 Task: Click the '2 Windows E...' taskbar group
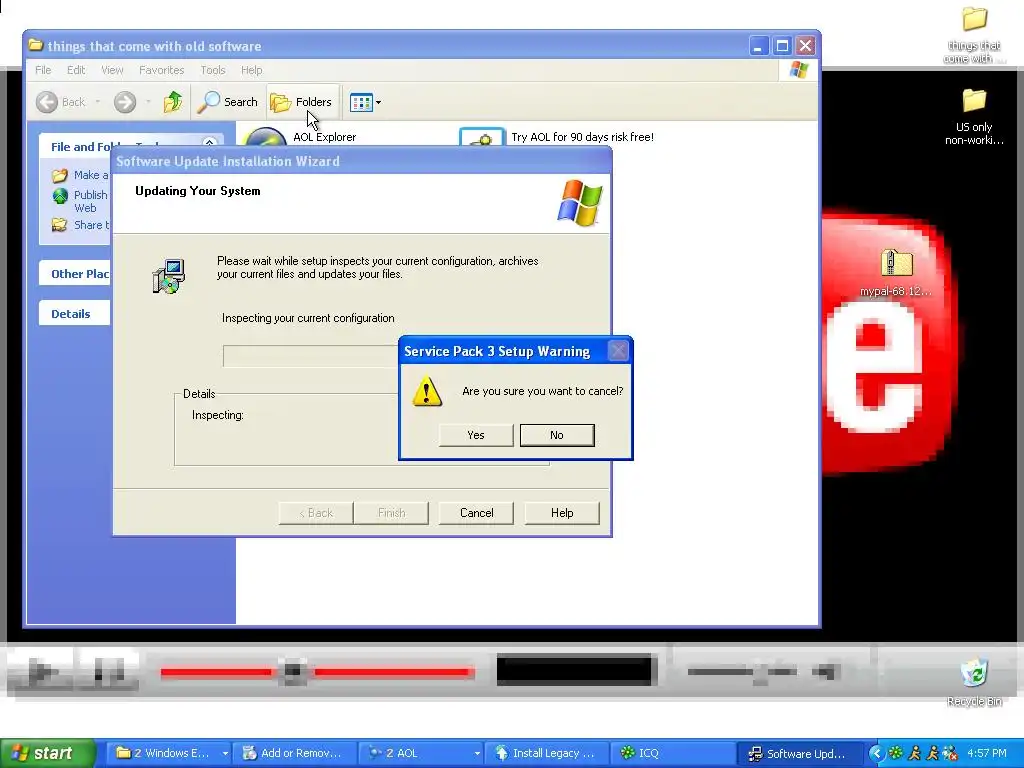(x=168, y=753)
